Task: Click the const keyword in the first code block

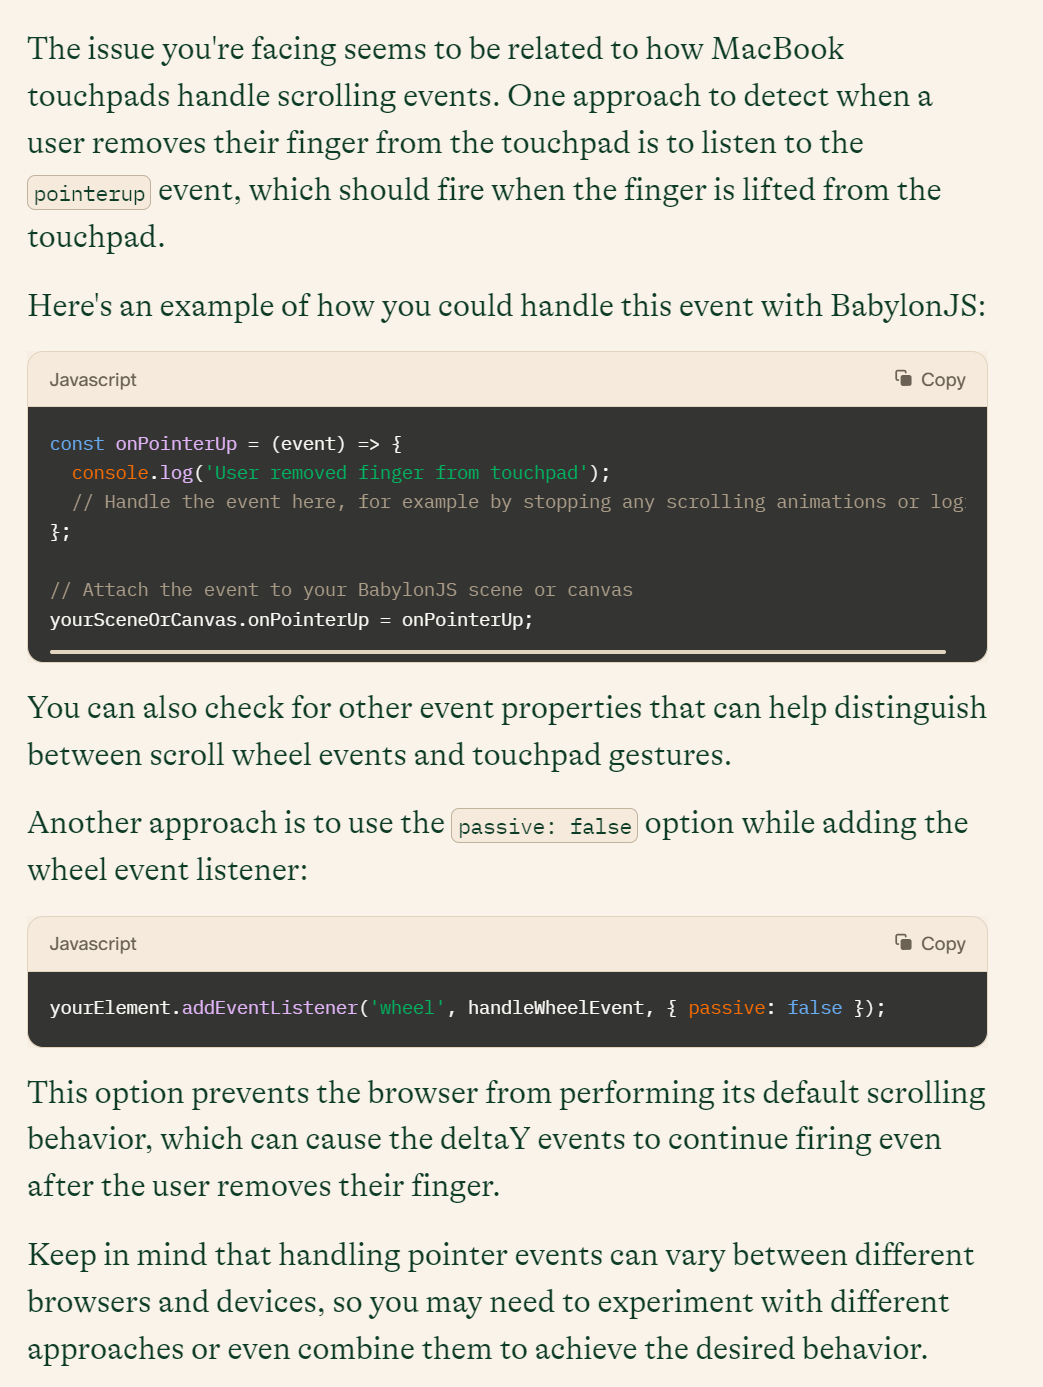Action: point(76,444)
